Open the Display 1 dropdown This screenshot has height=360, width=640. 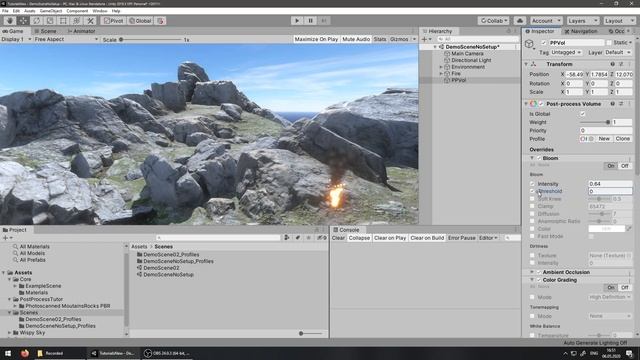[x=16, y=39]
